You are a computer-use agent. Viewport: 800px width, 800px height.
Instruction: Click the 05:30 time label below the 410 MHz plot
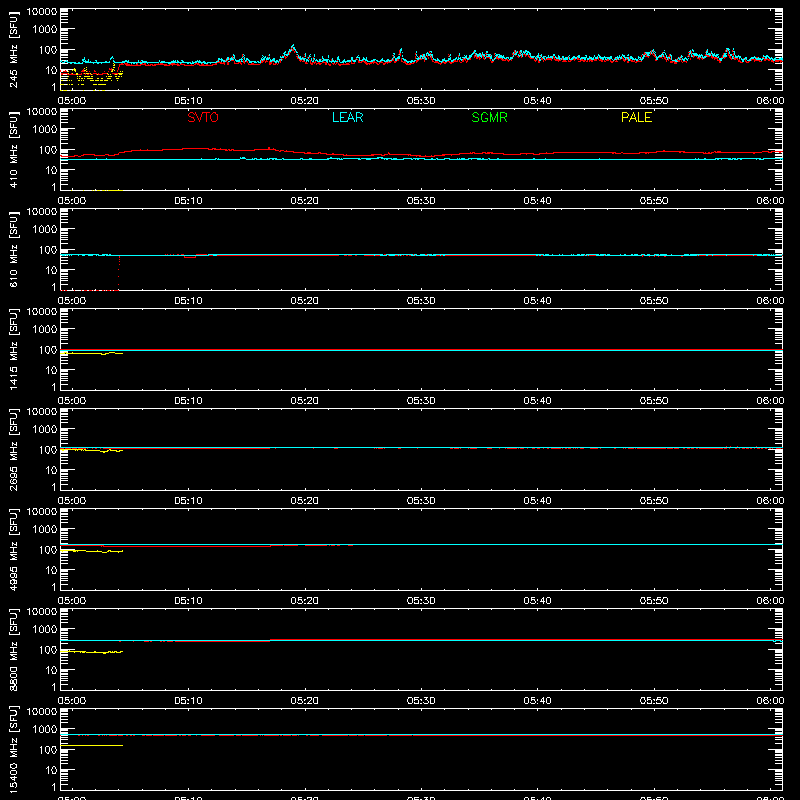(x=421, y=201)
